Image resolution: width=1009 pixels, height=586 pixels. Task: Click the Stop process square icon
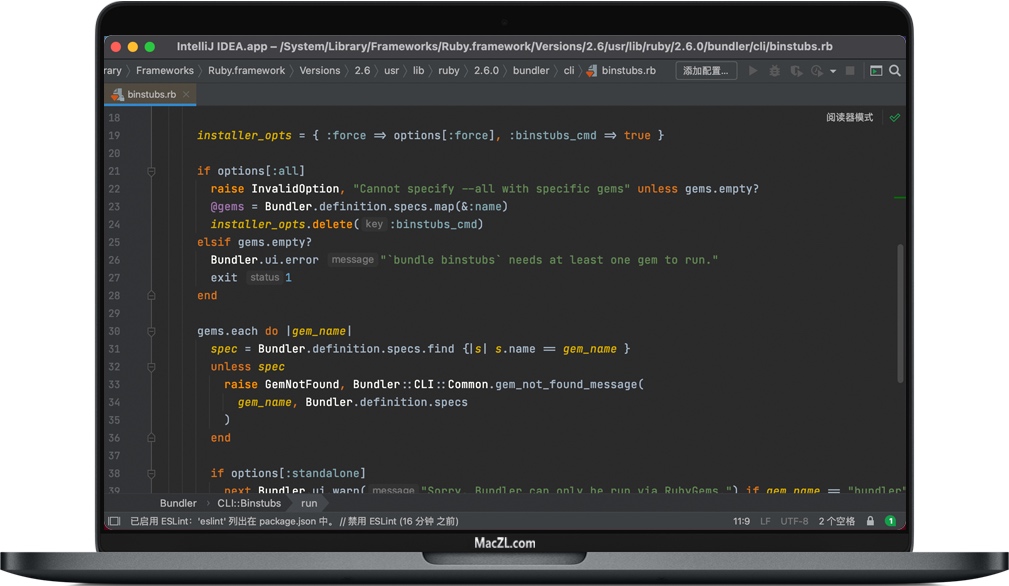coord(849,71)
